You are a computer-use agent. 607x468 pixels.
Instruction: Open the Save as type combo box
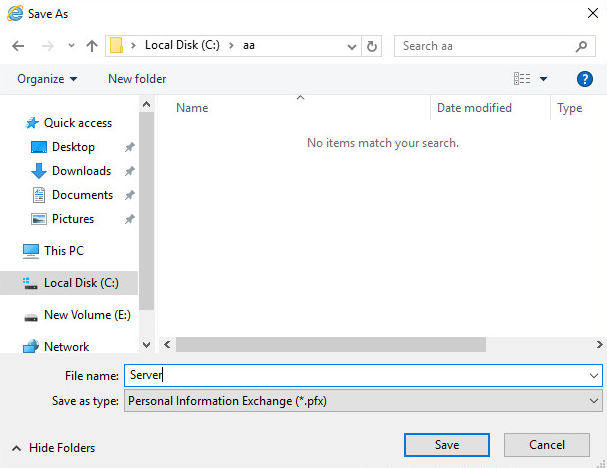coord(363,401)
